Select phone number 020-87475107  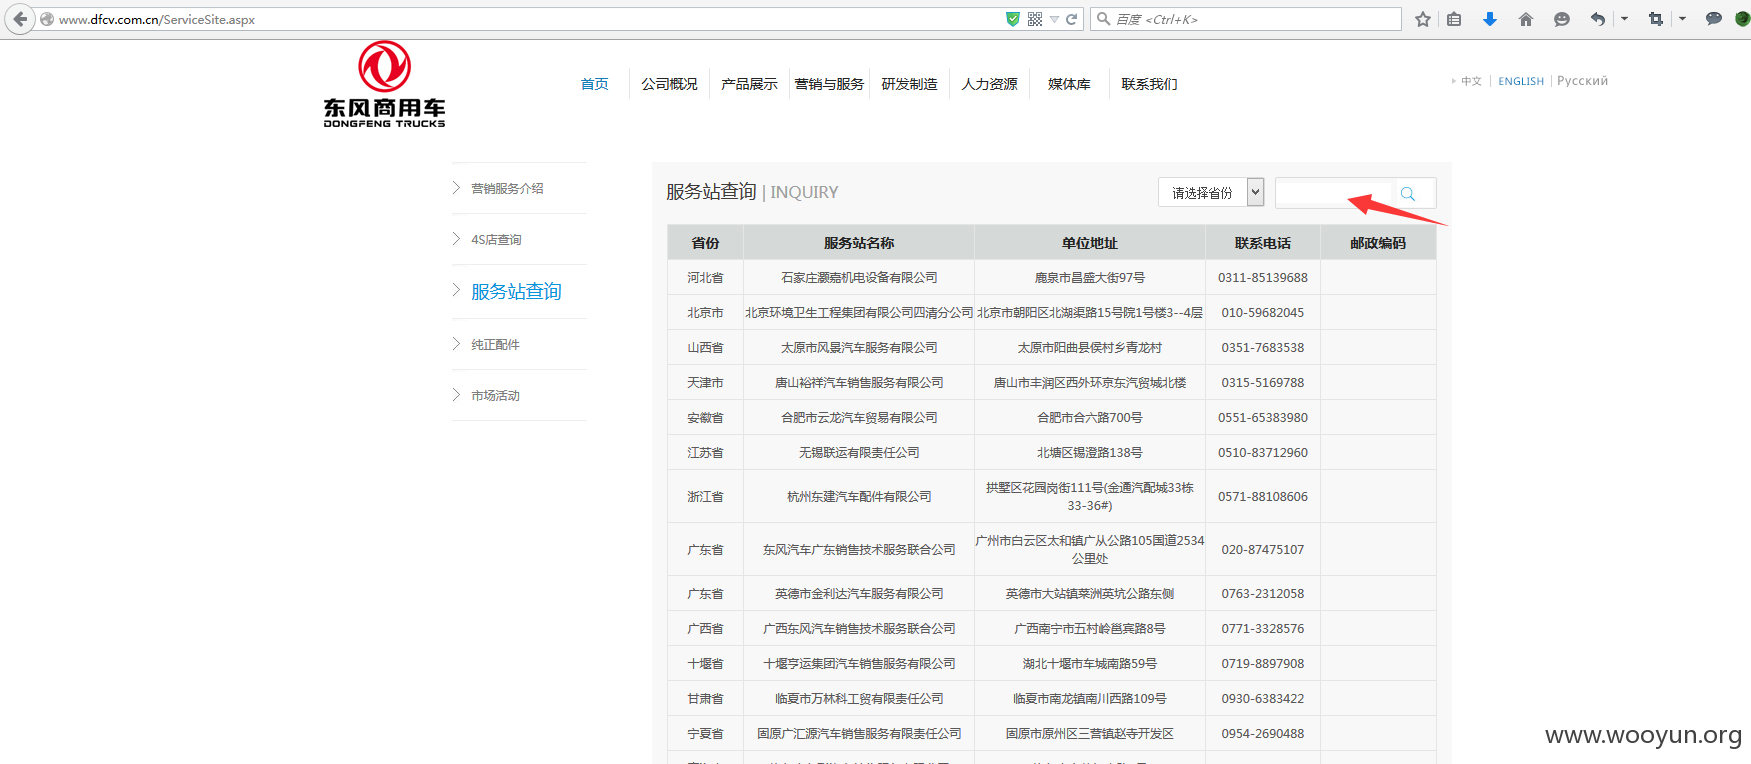coord(1263,550)
